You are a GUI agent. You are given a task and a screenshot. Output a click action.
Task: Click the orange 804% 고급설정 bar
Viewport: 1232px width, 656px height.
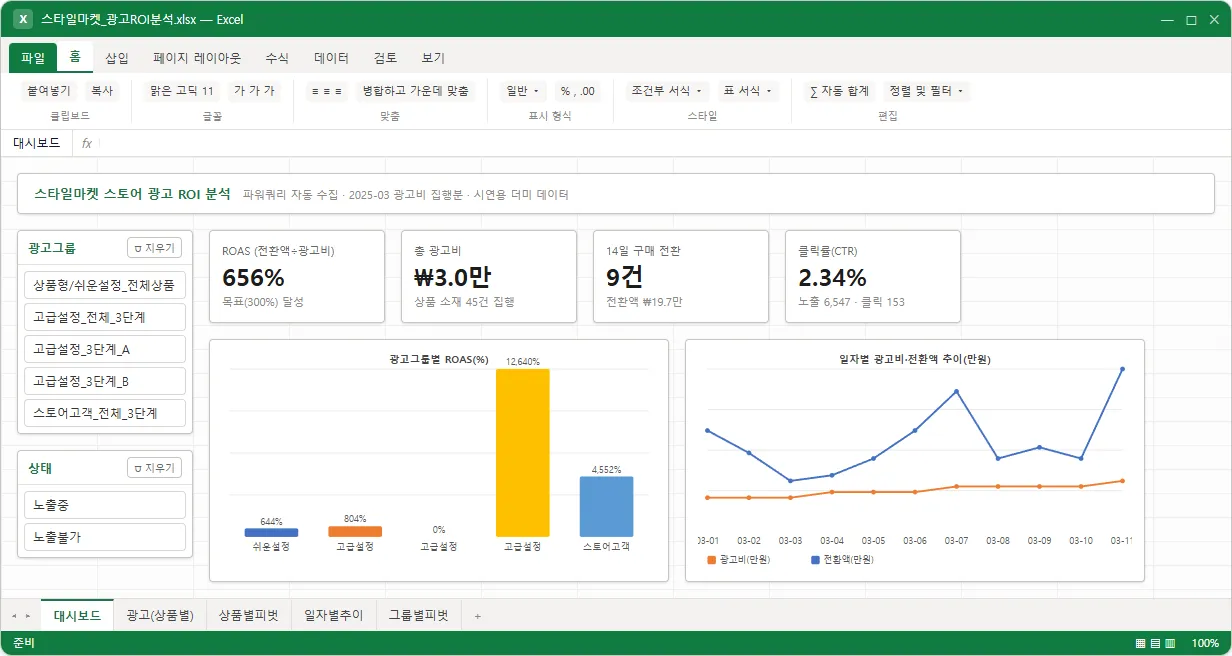coord(354,532)
